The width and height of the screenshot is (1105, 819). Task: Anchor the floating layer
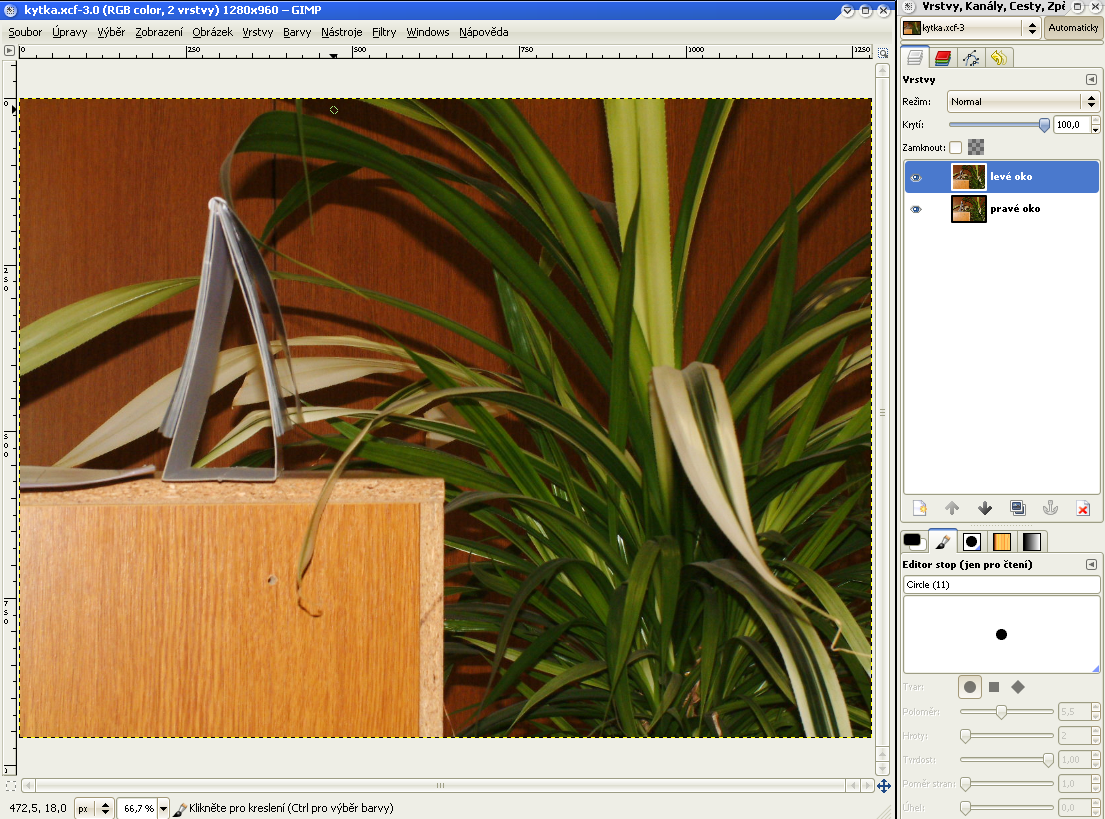[1050, 508]
